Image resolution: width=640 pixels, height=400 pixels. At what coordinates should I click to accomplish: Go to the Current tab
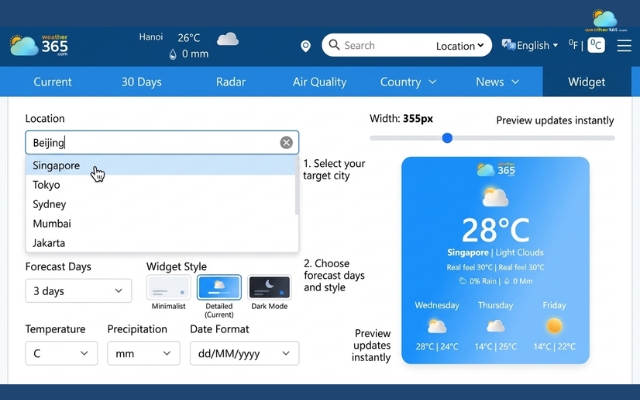pos(53,82)
